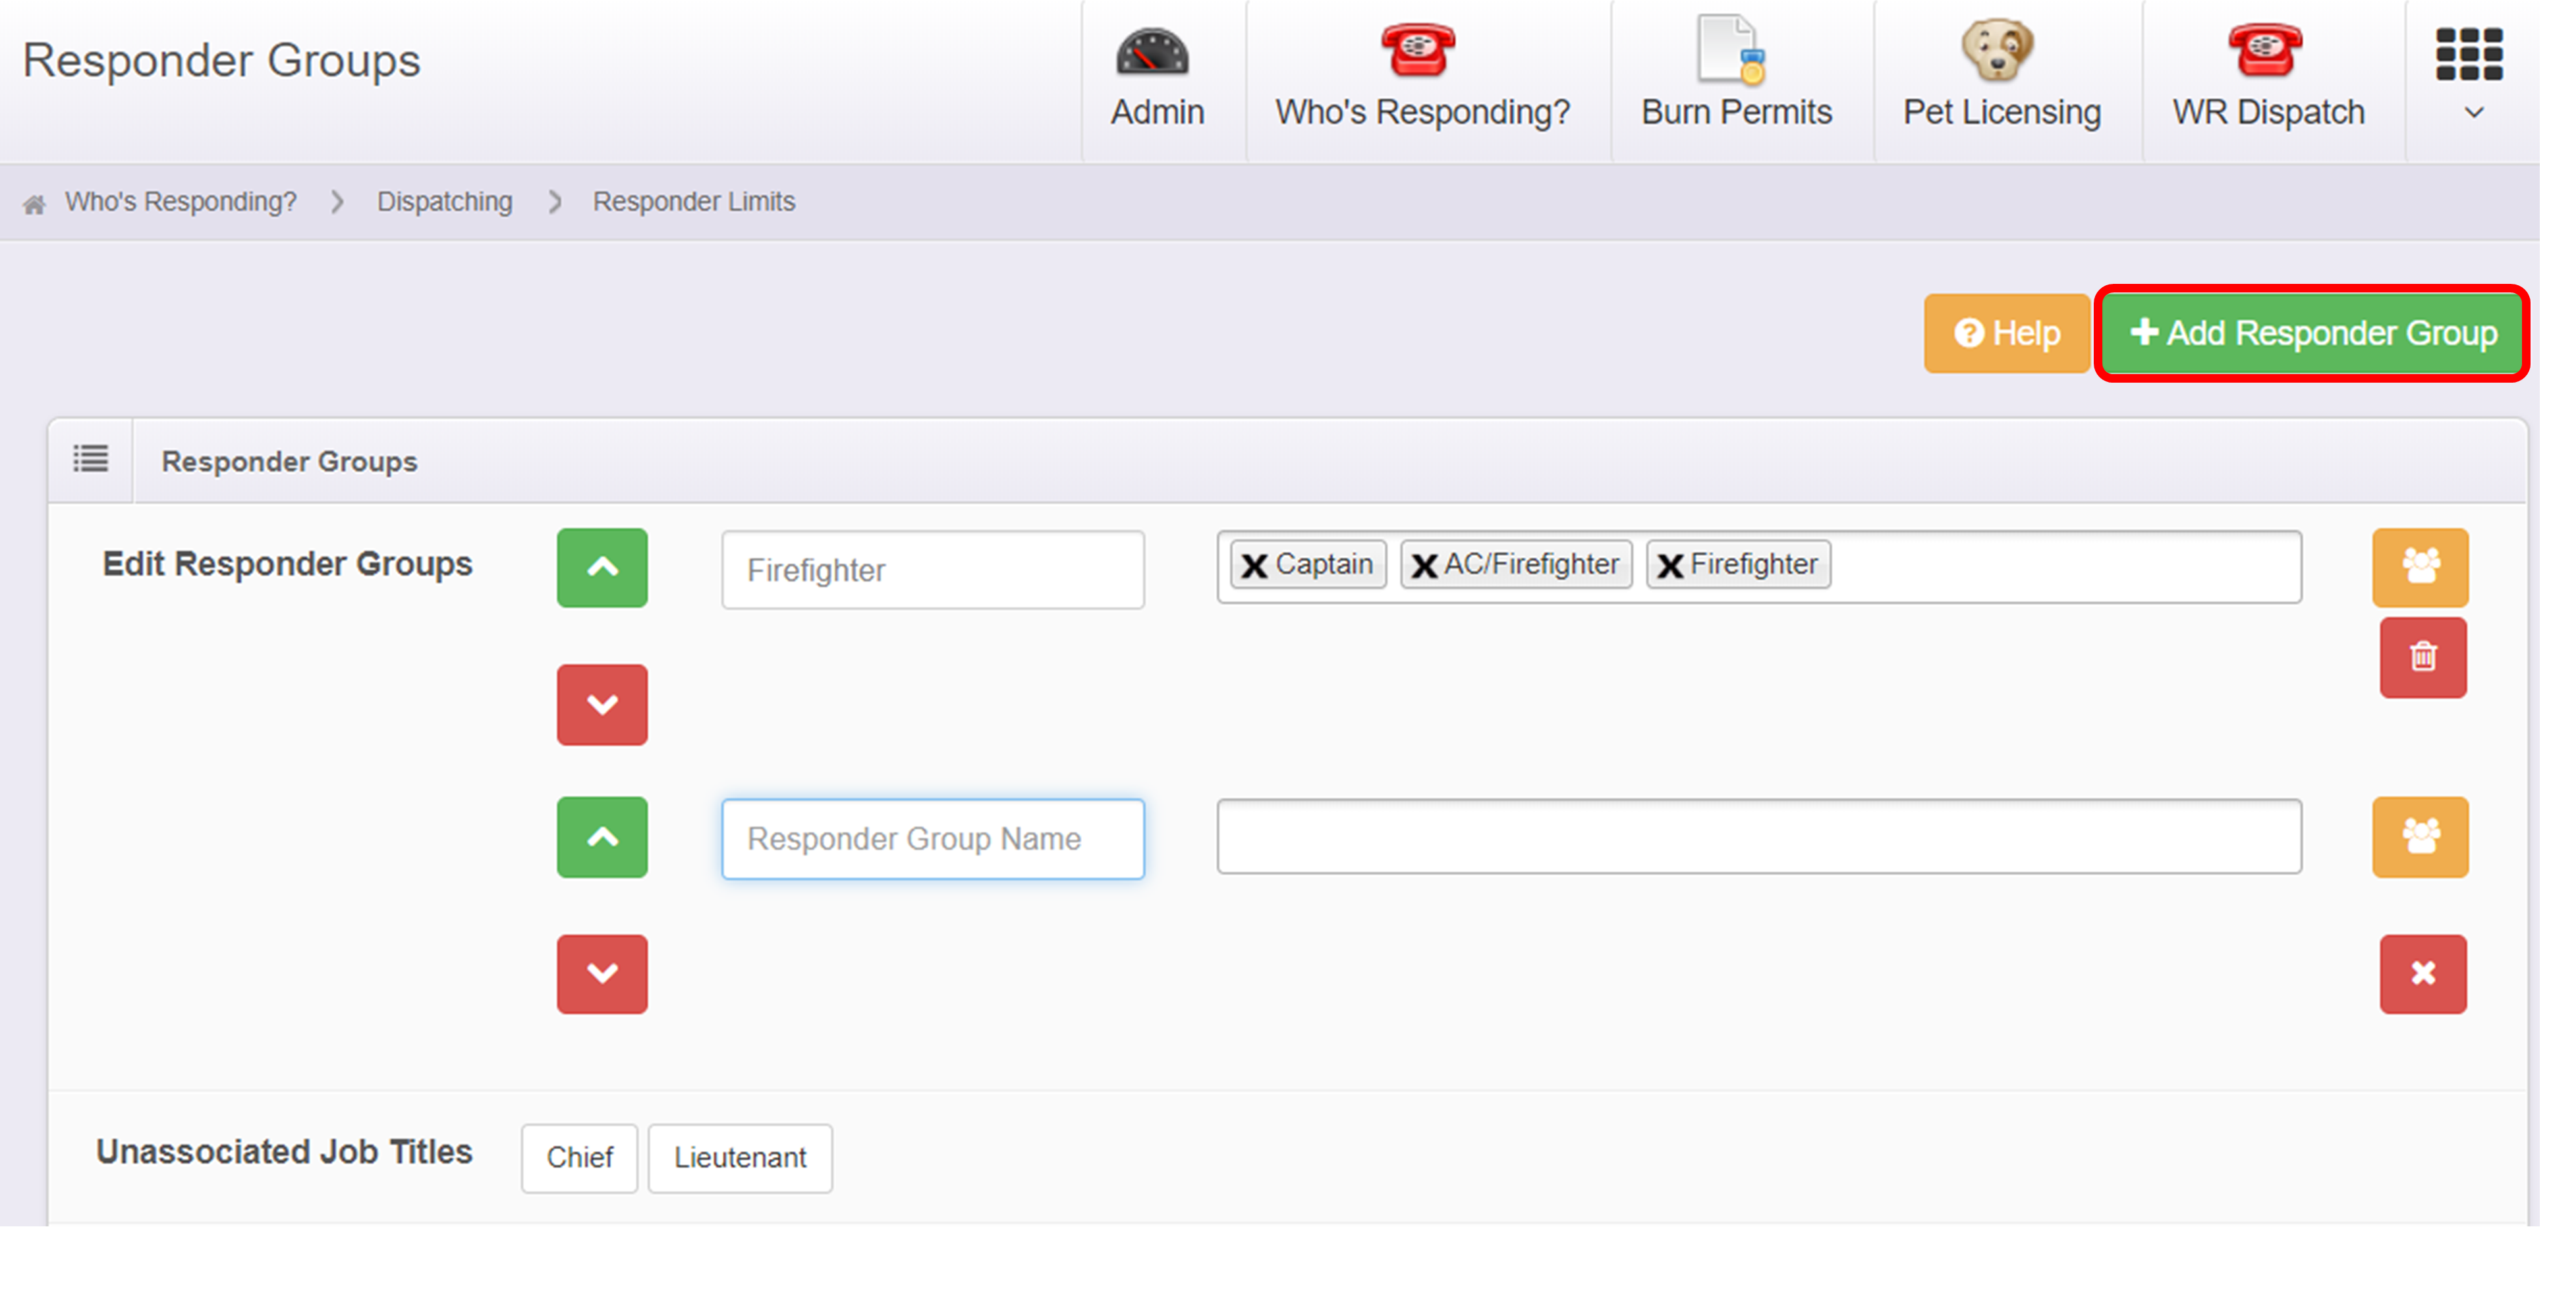The width and height of the screenshot is (2576, 1310).
Task: Remove the Captain tag from Firefighter group
Action: pyautogui.click(x=1254, y=566)
